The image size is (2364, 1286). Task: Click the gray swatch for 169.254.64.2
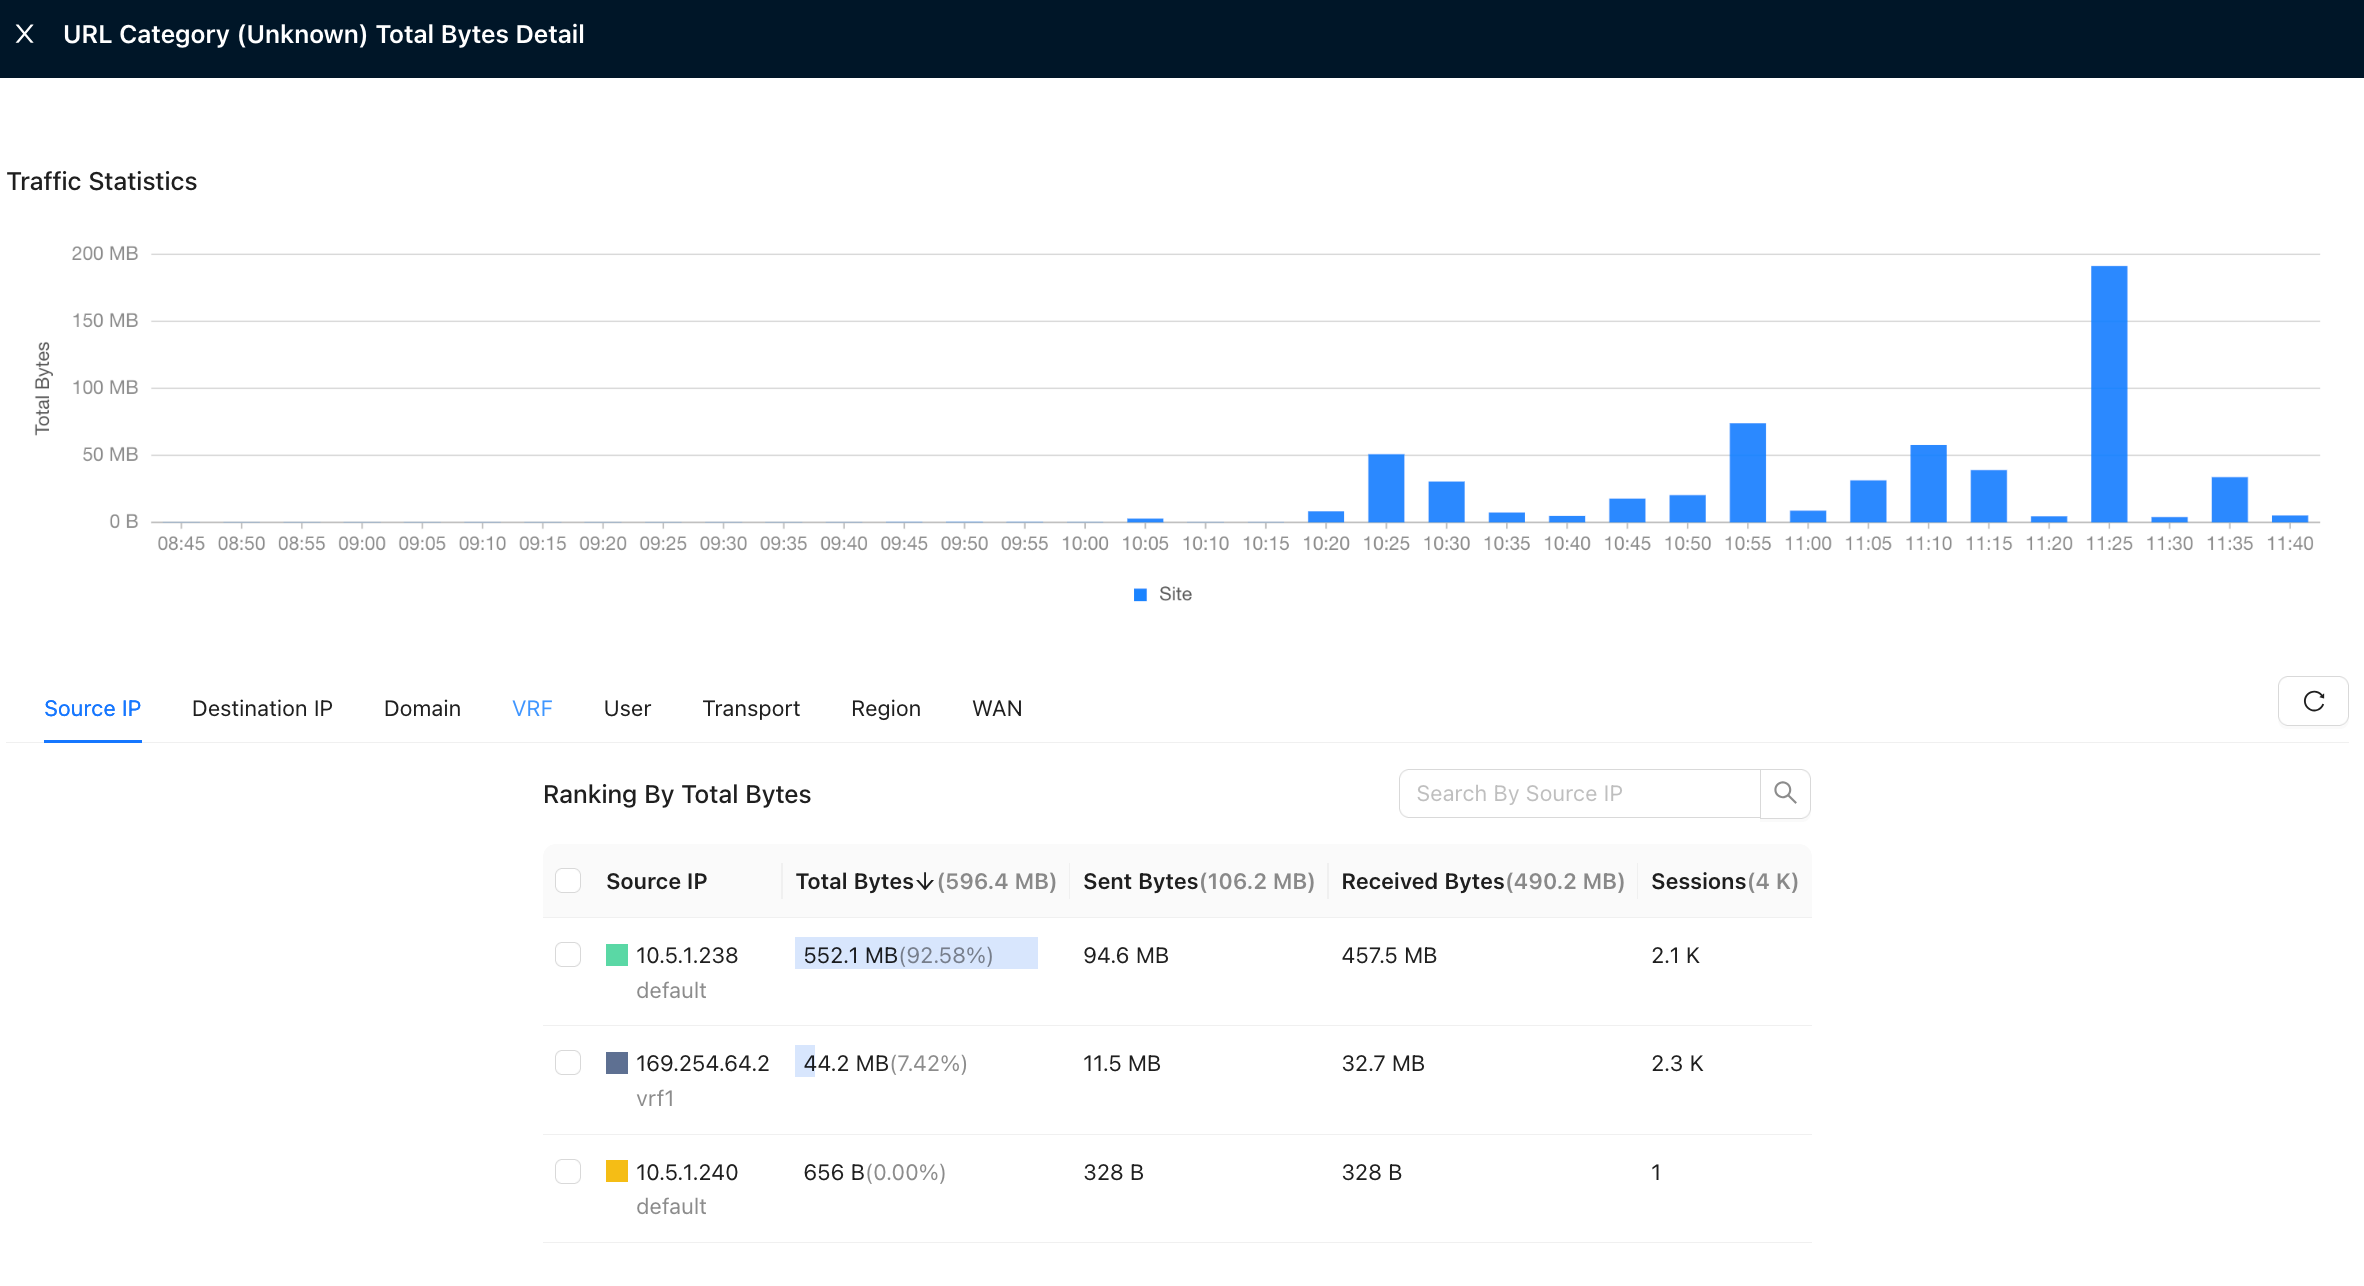pyautogui.click(x=617, y=1063)
